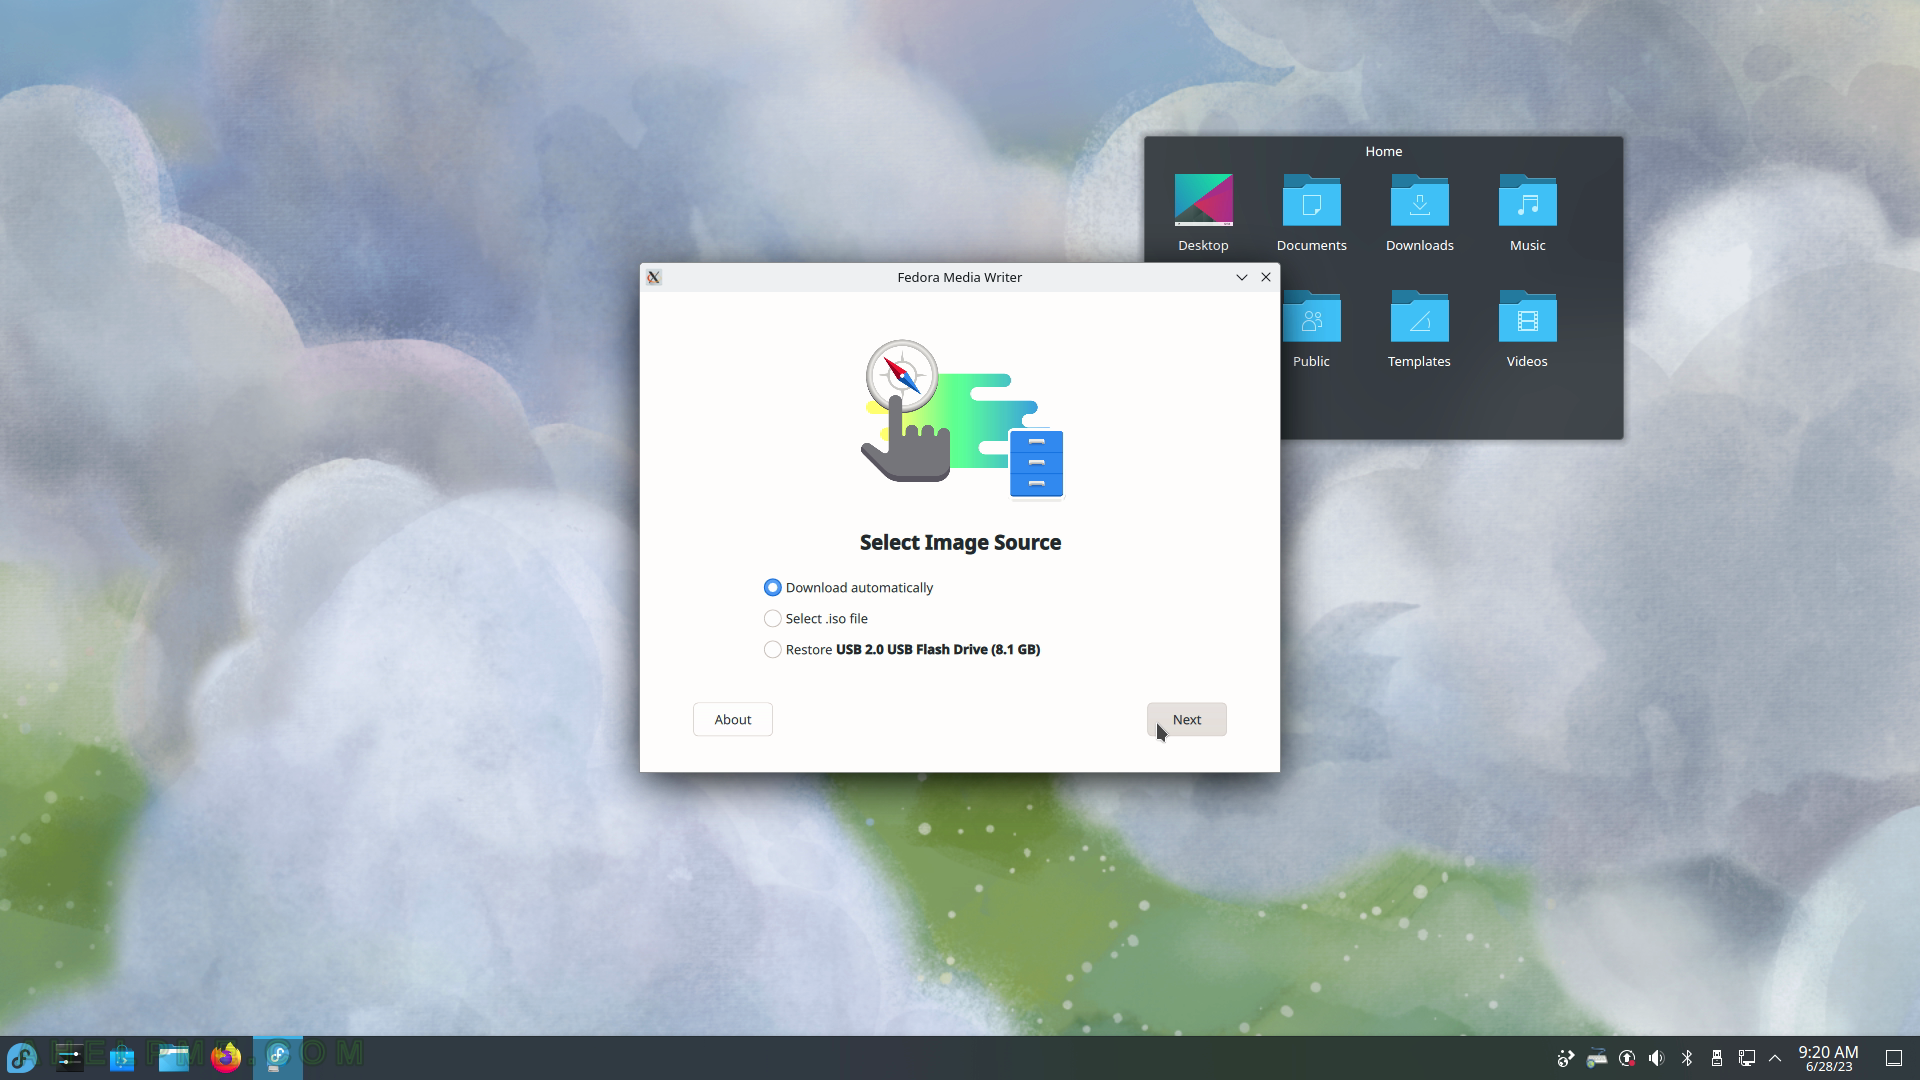Close the Fedora Media Writer window

(x=1266, y=277)
